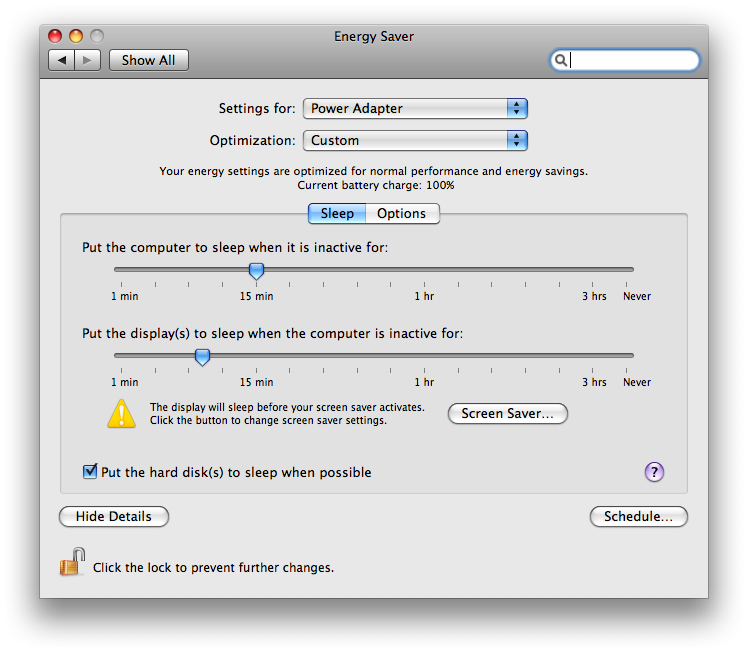
Task: Click the 'Current battery charge: 100%' text
Action: pos(376,185)
